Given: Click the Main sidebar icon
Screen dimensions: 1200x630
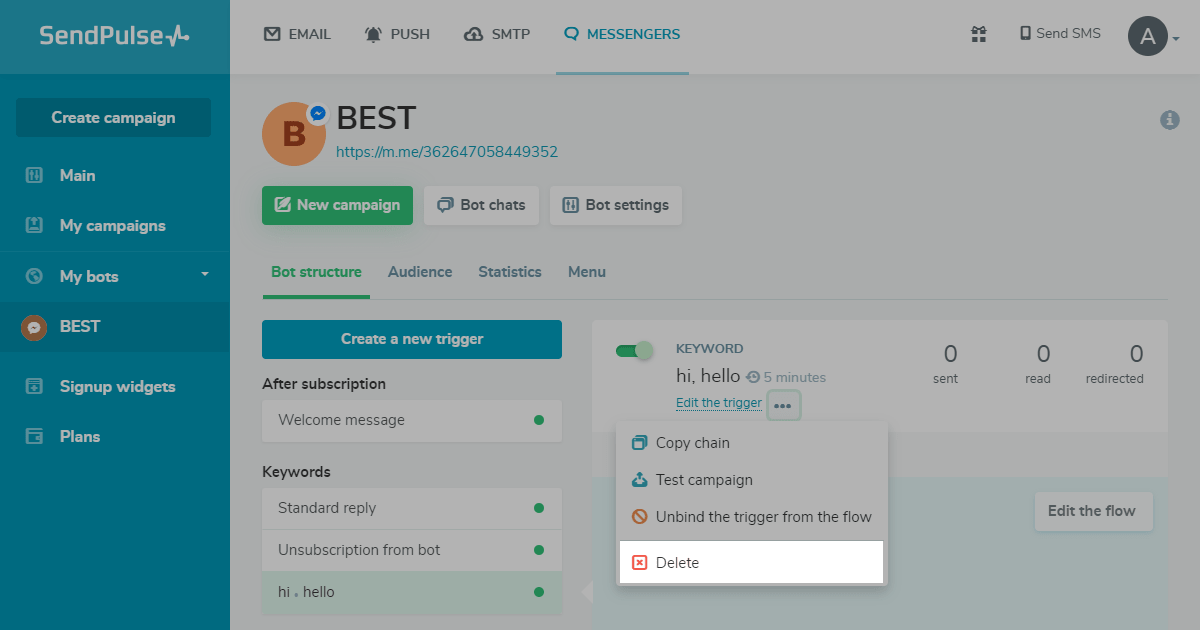Looking at the screenshot, I should pyautogui.click(x=34, y=175).
